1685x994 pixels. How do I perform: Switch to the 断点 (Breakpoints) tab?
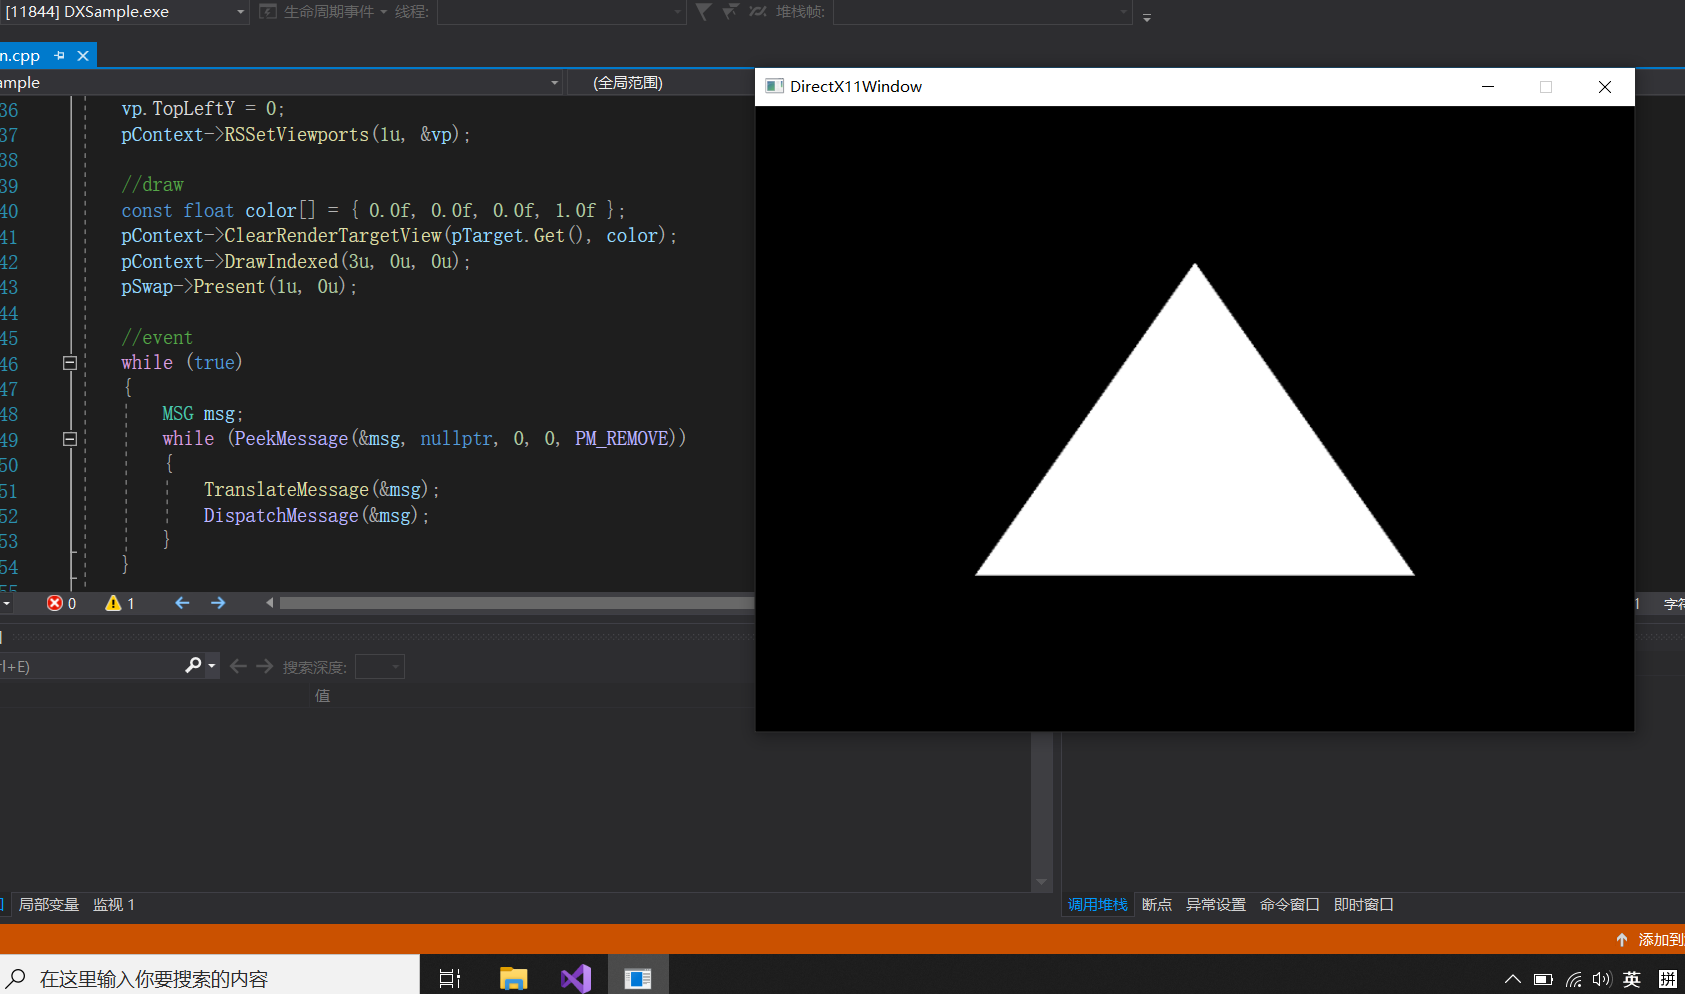point(1156,904)
